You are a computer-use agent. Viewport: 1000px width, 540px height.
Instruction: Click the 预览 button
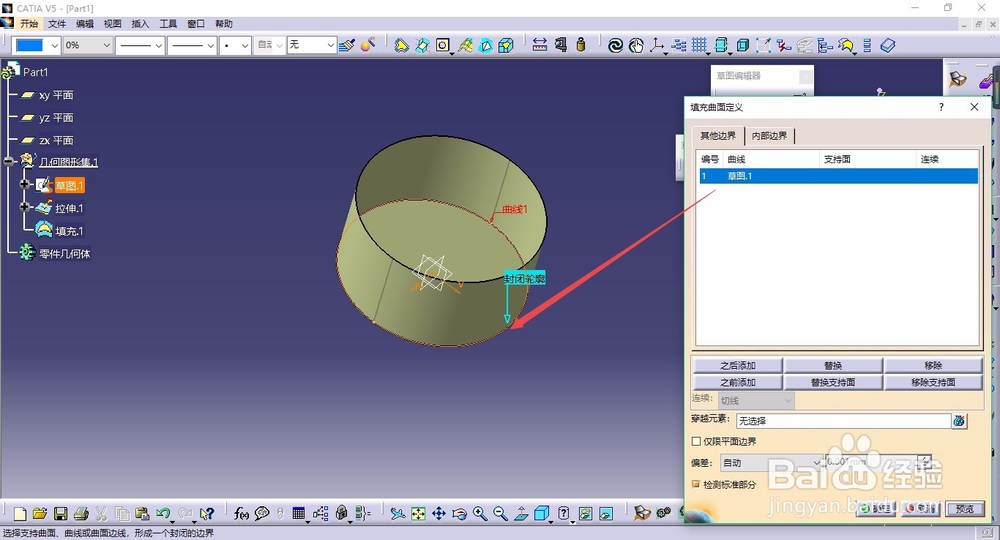[x=964, y=509]
